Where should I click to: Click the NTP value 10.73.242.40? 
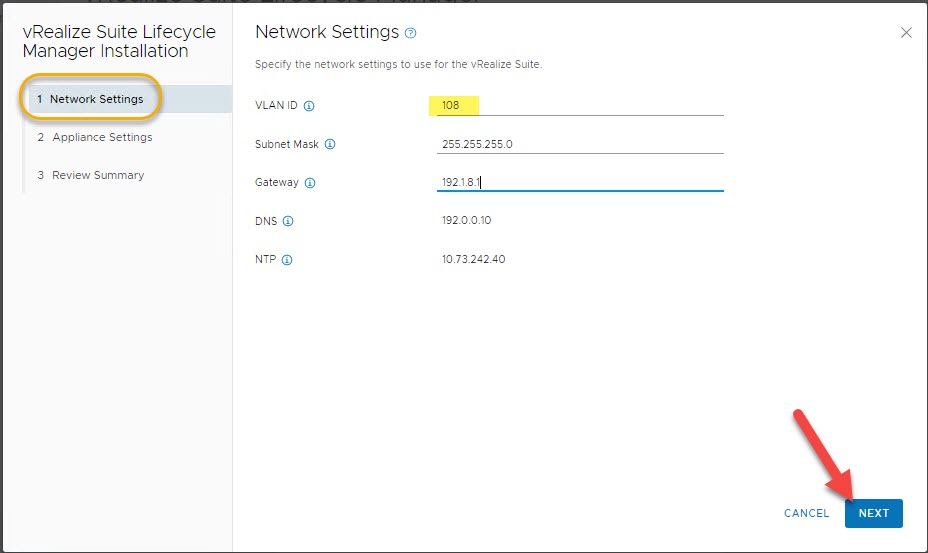click(x=473, y=260)
